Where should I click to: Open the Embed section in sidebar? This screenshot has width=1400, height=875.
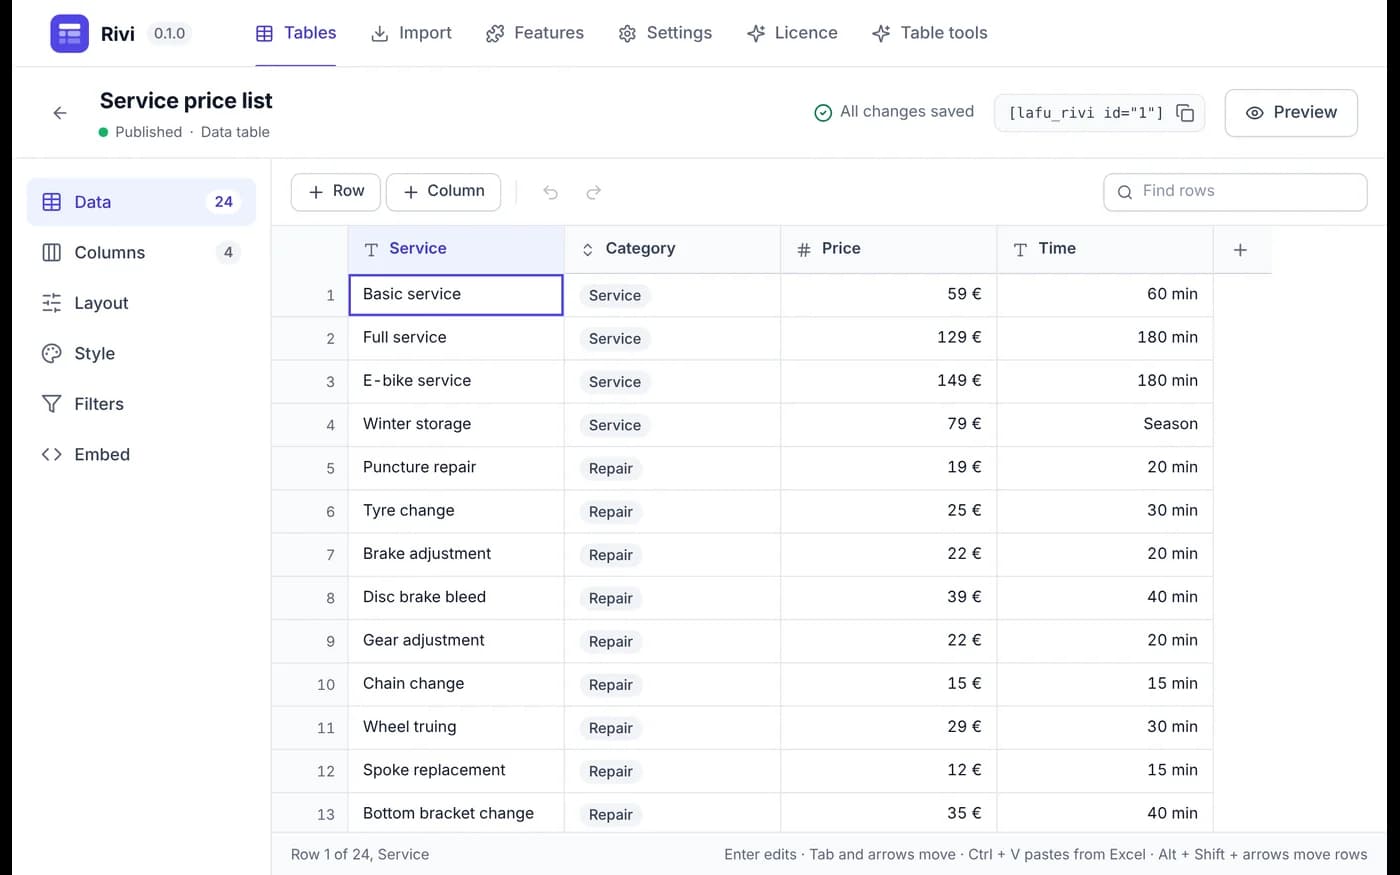(141, 455)
